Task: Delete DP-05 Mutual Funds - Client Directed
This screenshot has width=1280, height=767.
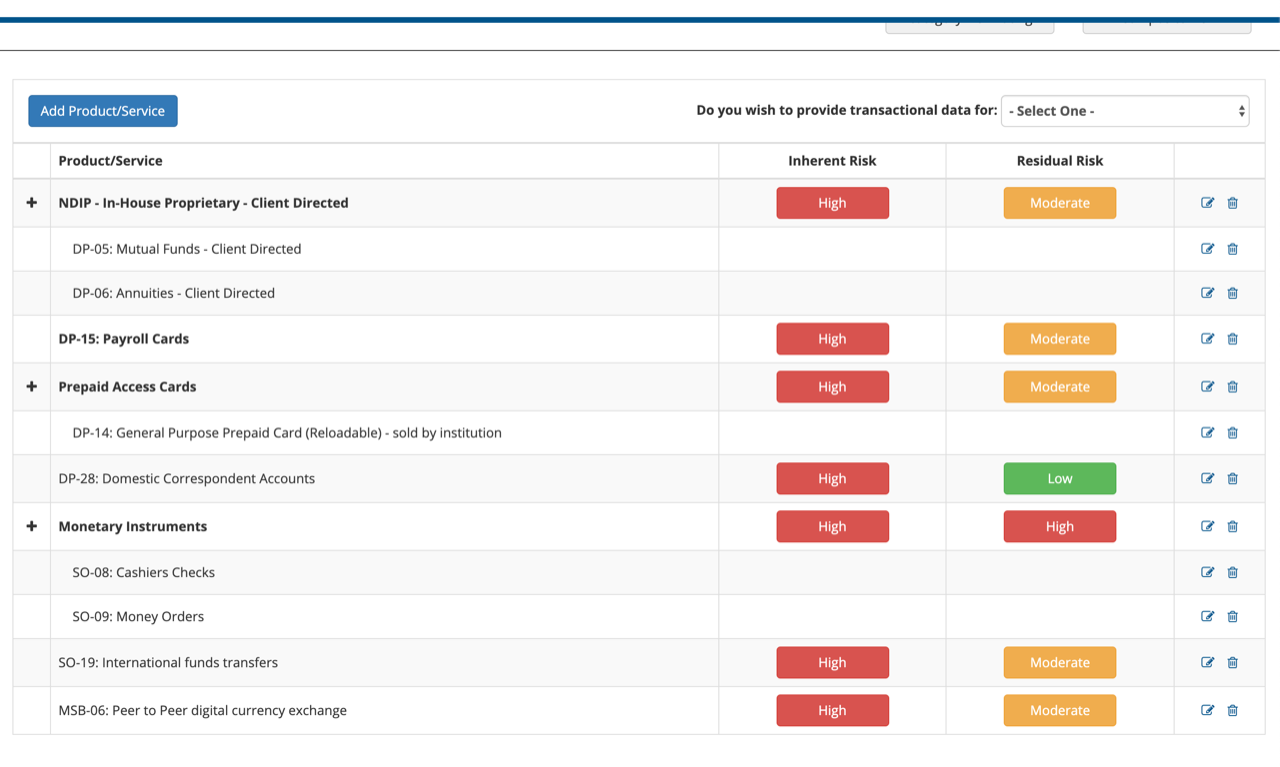Action: pyautogui.click(x=1232, y=248)
